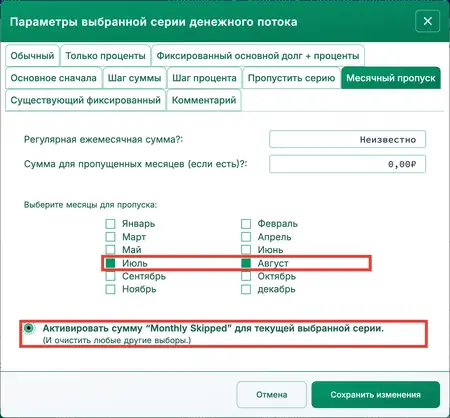Close the dialog with the X button

[427, 21]
